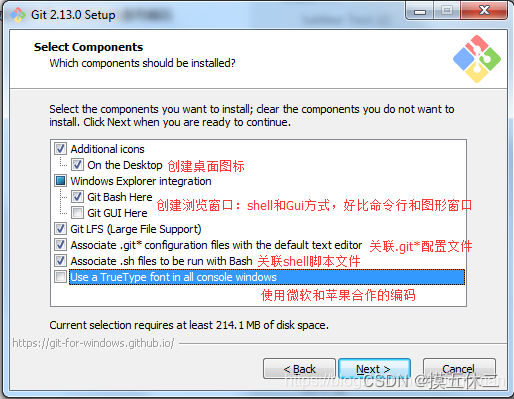Toggle the On the Desktop checkbox

point(77,165)
